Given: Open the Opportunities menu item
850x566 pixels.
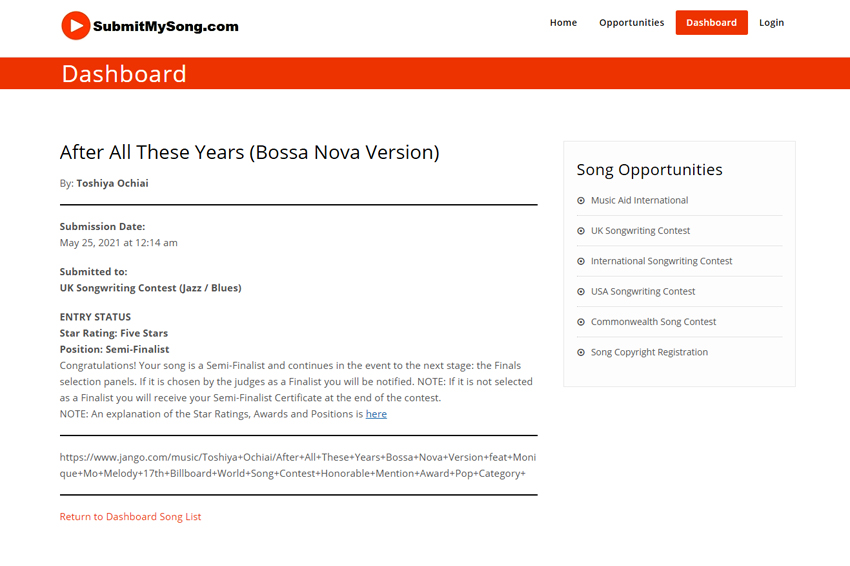Looking at the screenshot, I should [x=631, y=23].
